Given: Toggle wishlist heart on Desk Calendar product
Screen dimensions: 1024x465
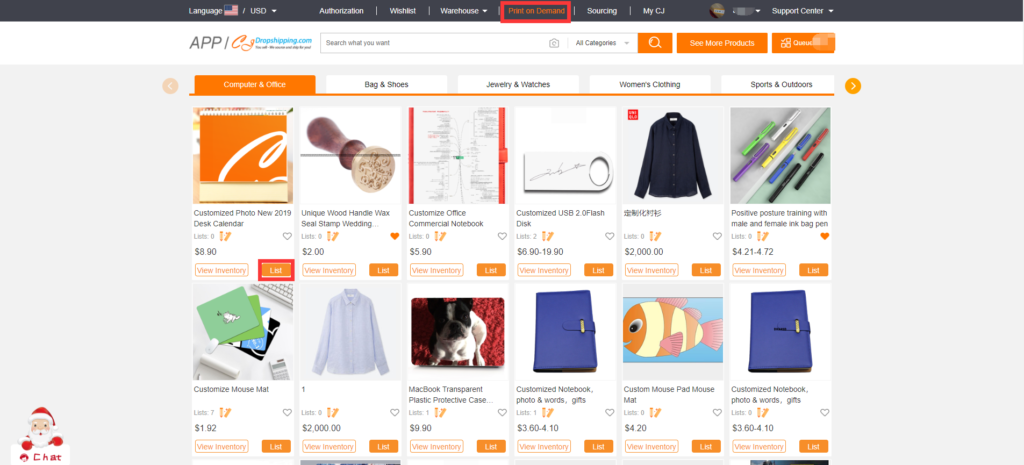Looking at the screenshot, I should pos(287,237).
